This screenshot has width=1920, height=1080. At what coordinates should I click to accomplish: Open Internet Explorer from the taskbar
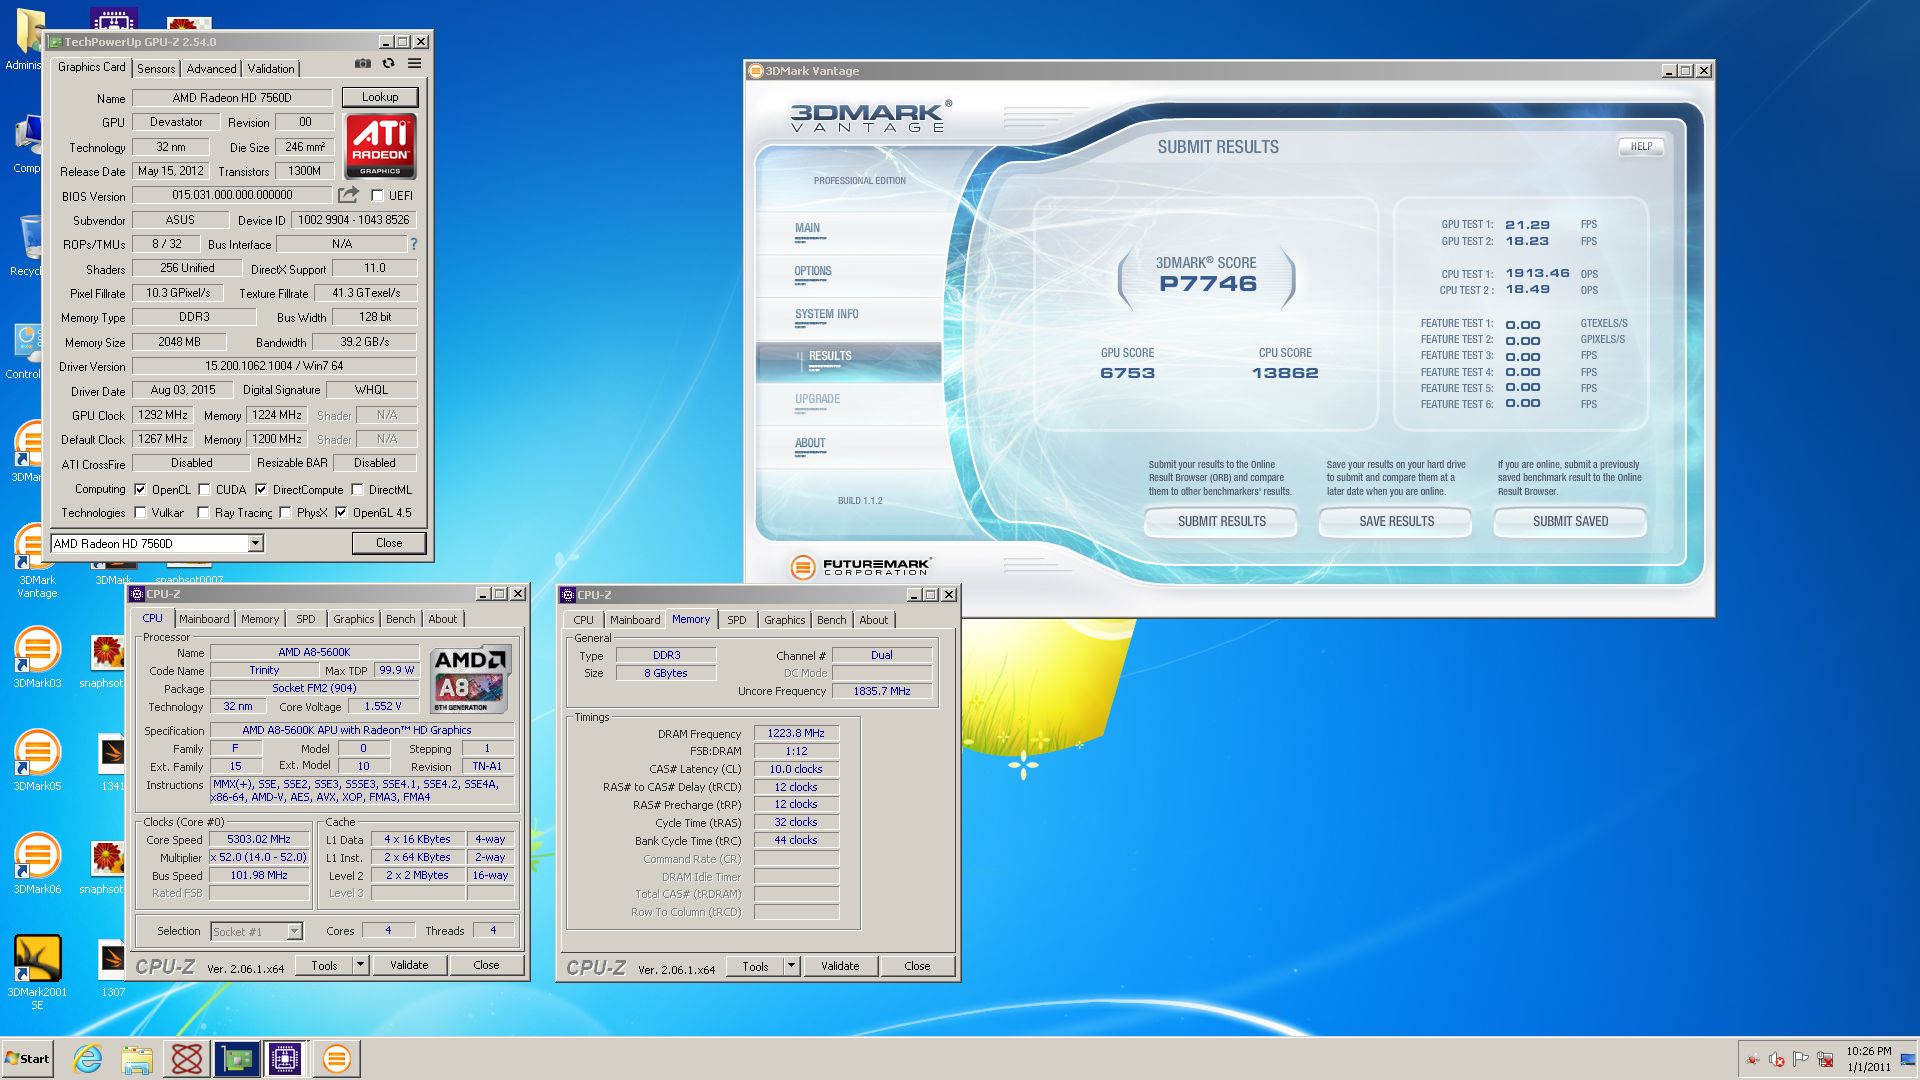coord(88,1059)
